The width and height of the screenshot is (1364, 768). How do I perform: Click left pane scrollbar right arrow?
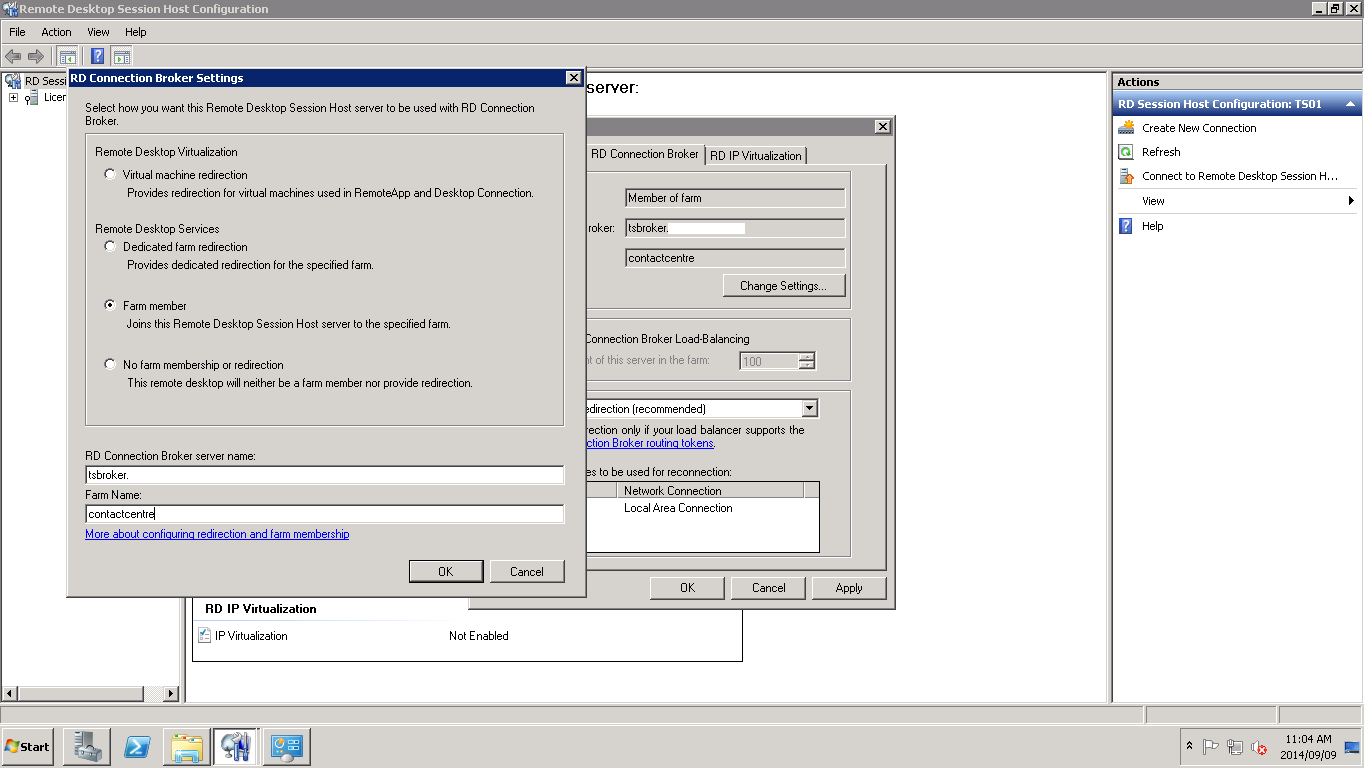pyautogui.click(x=170, y=693)
